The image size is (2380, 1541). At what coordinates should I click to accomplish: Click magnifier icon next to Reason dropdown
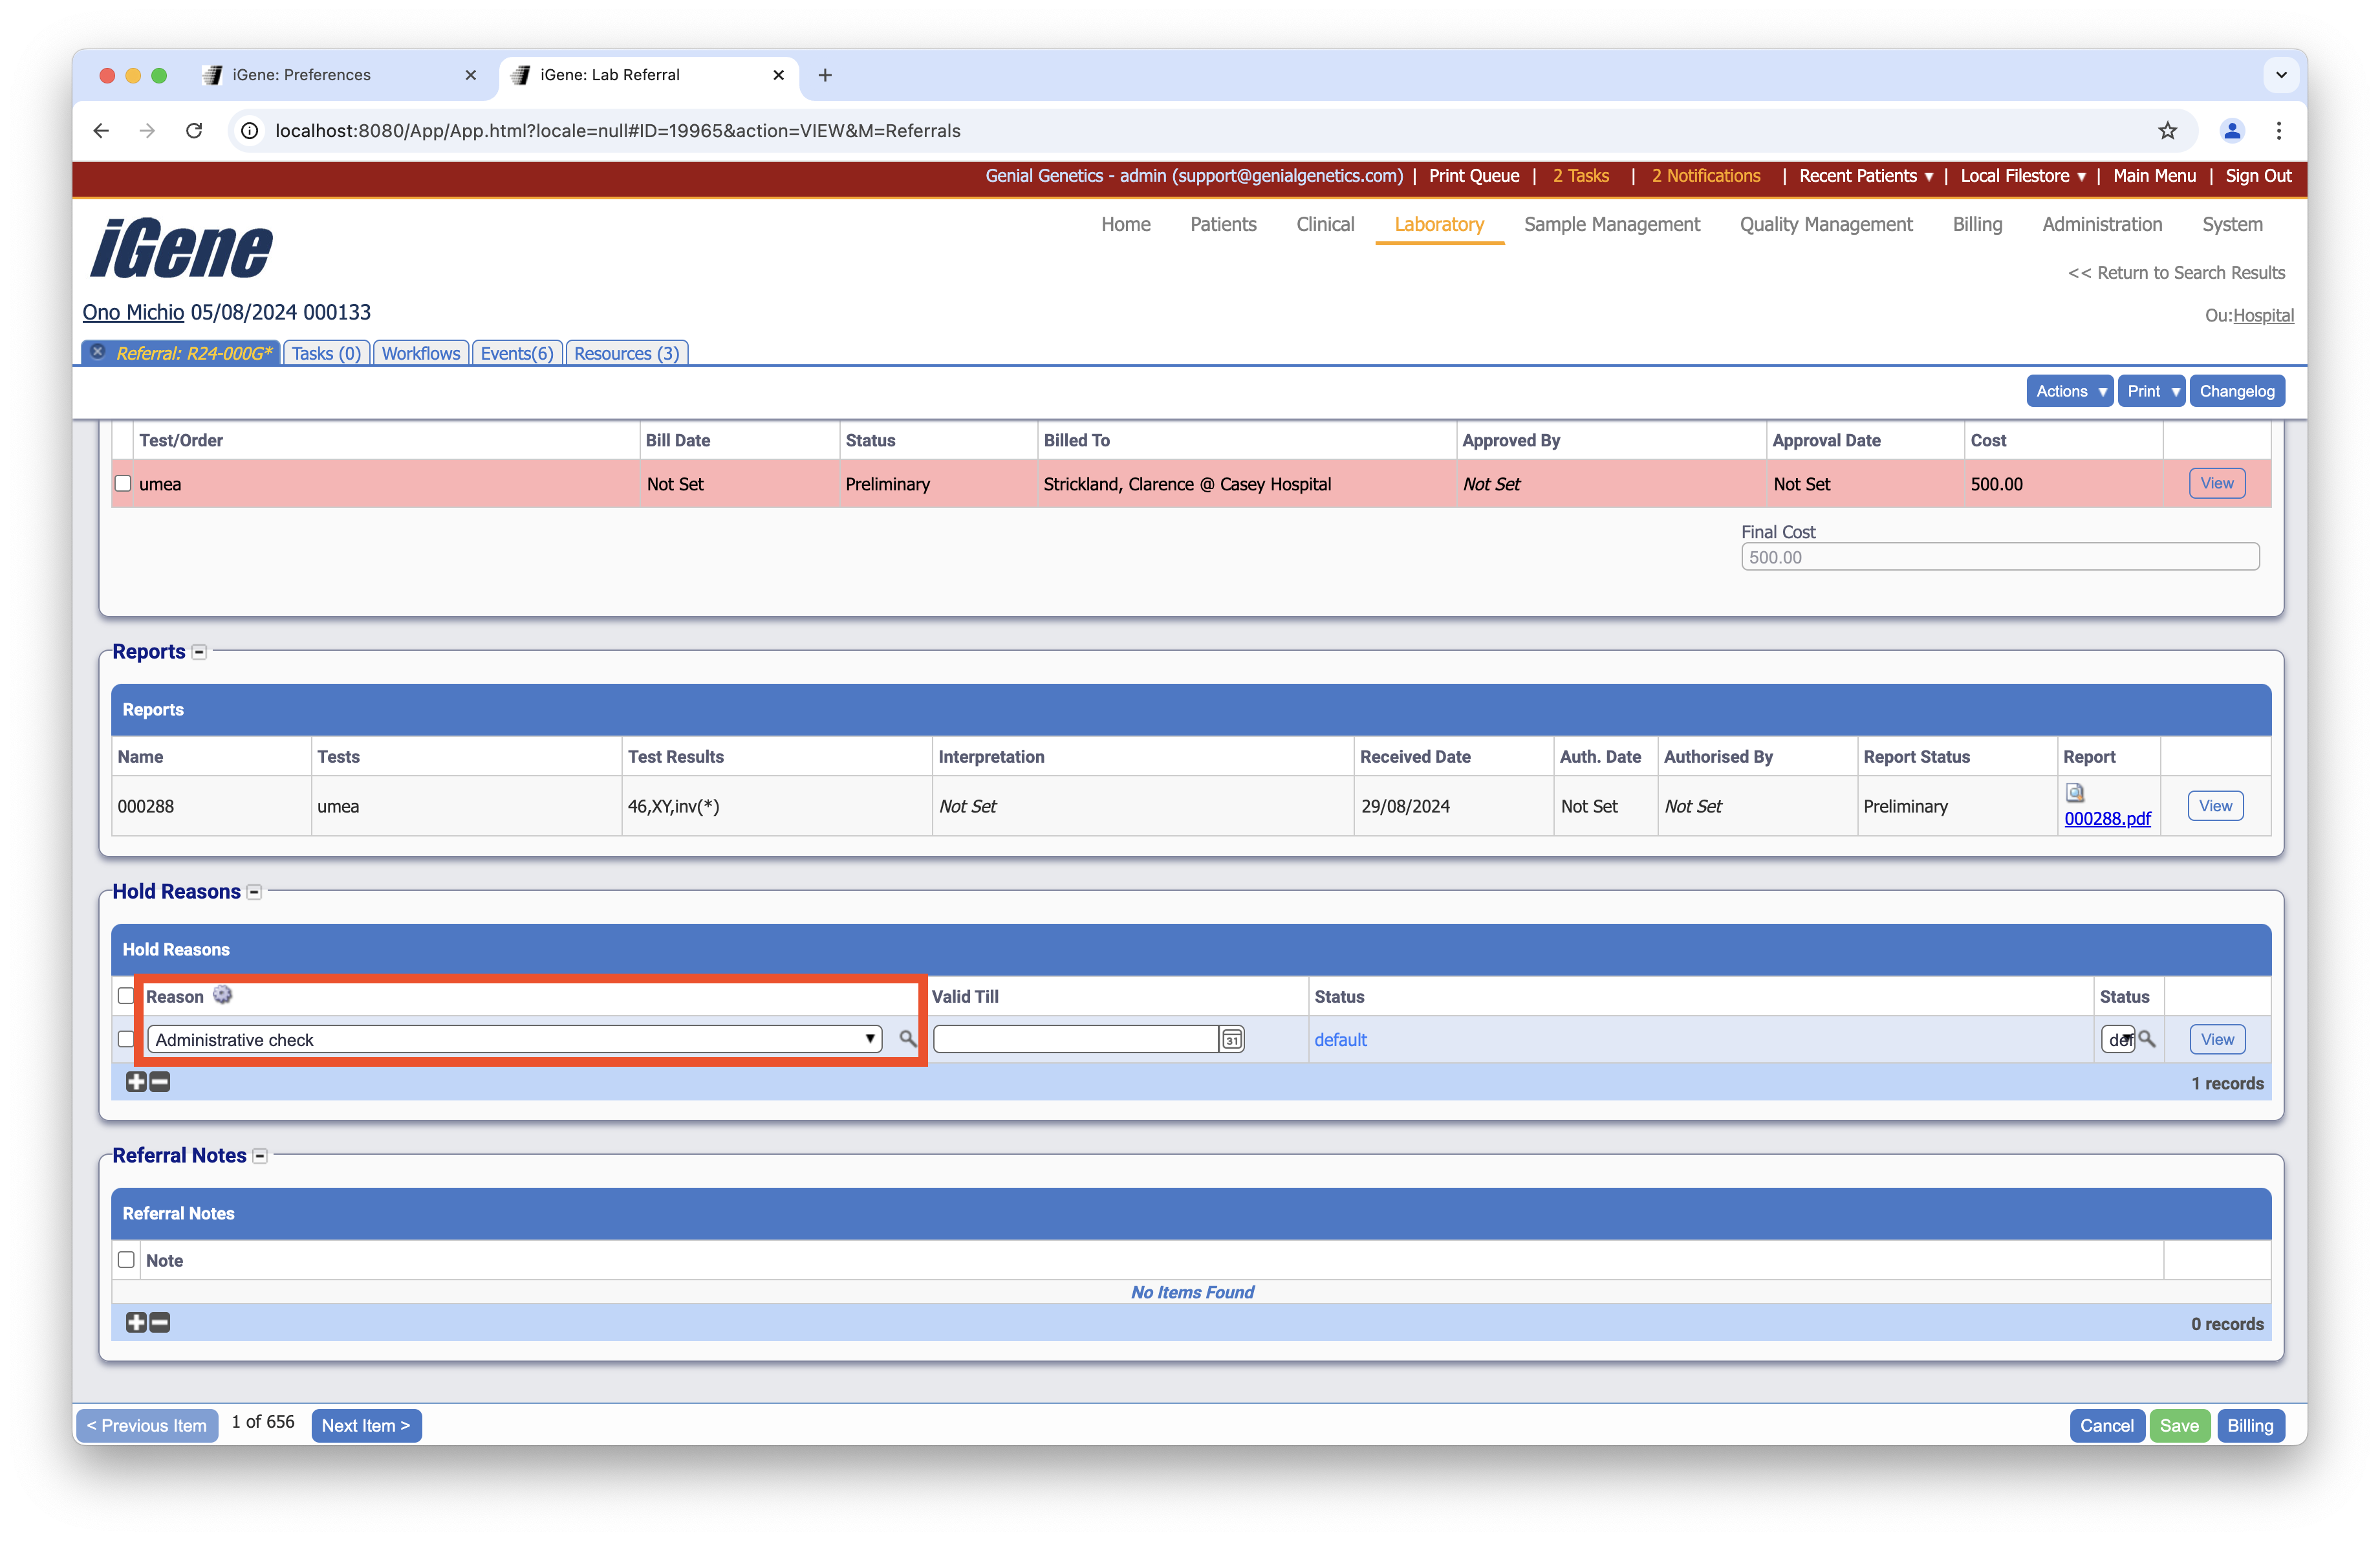tap(907, 1039)
